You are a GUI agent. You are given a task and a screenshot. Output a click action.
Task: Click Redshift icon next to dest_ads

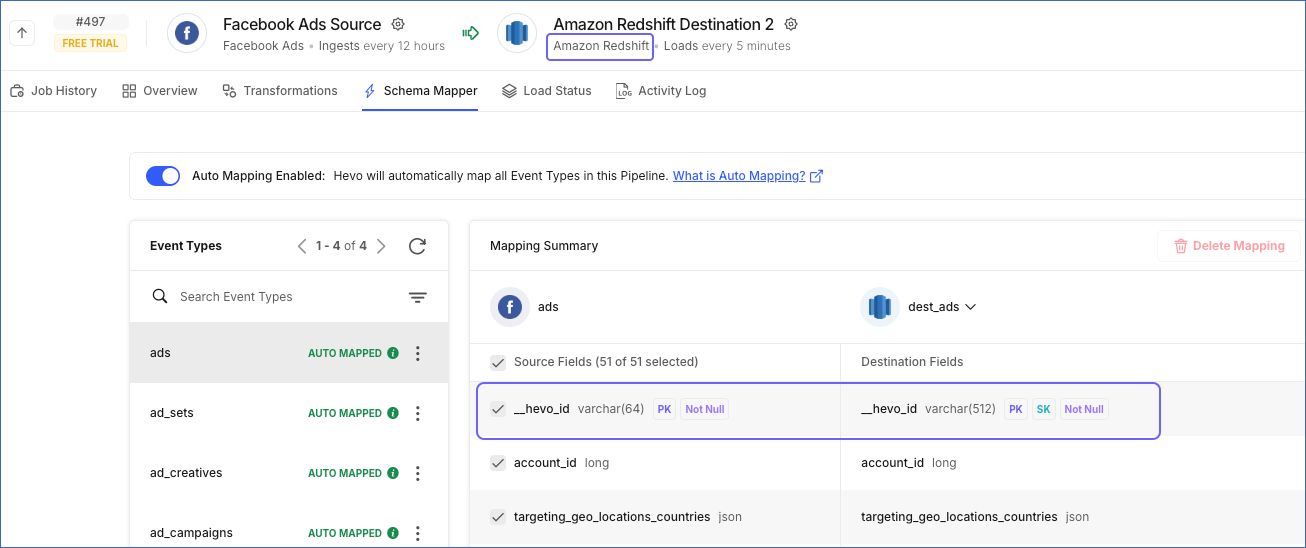click(880, 307)
